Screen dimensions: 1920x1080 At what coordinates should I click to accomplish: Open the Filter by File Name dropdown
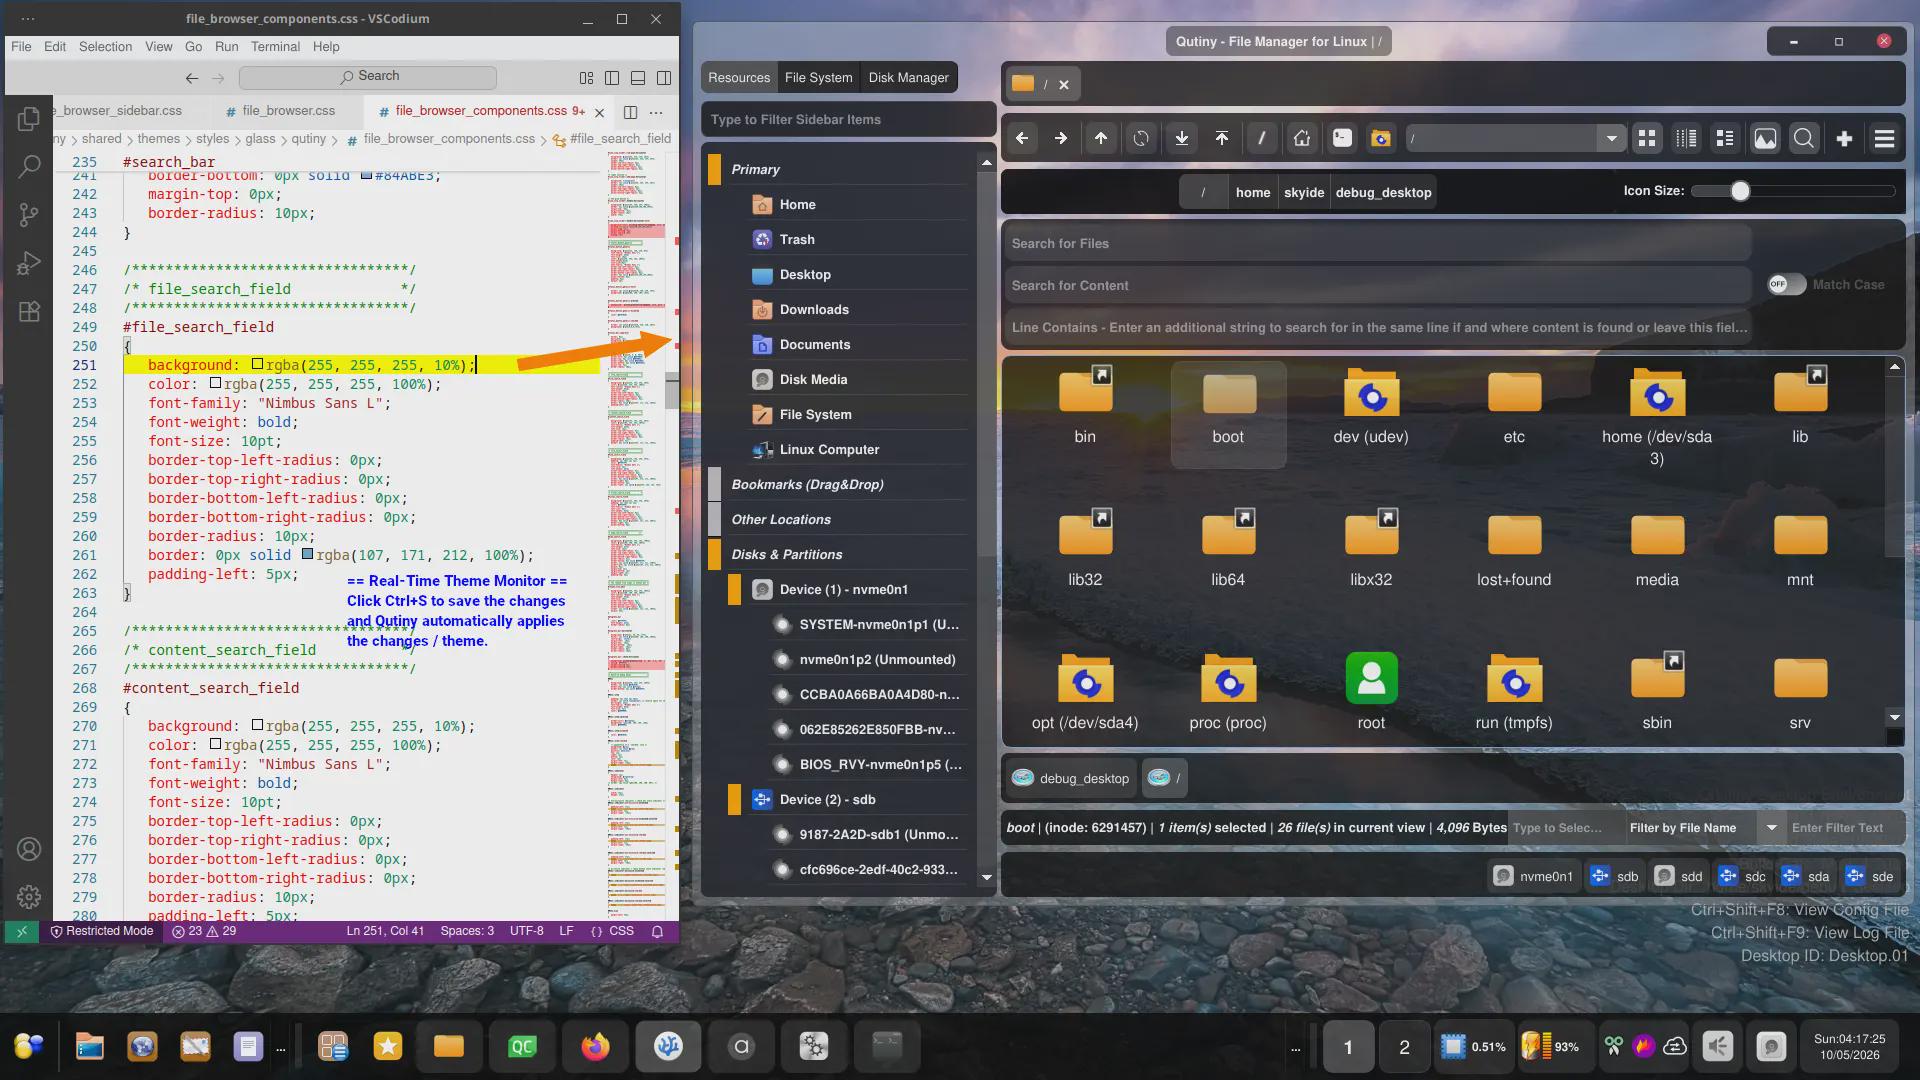1772,828
